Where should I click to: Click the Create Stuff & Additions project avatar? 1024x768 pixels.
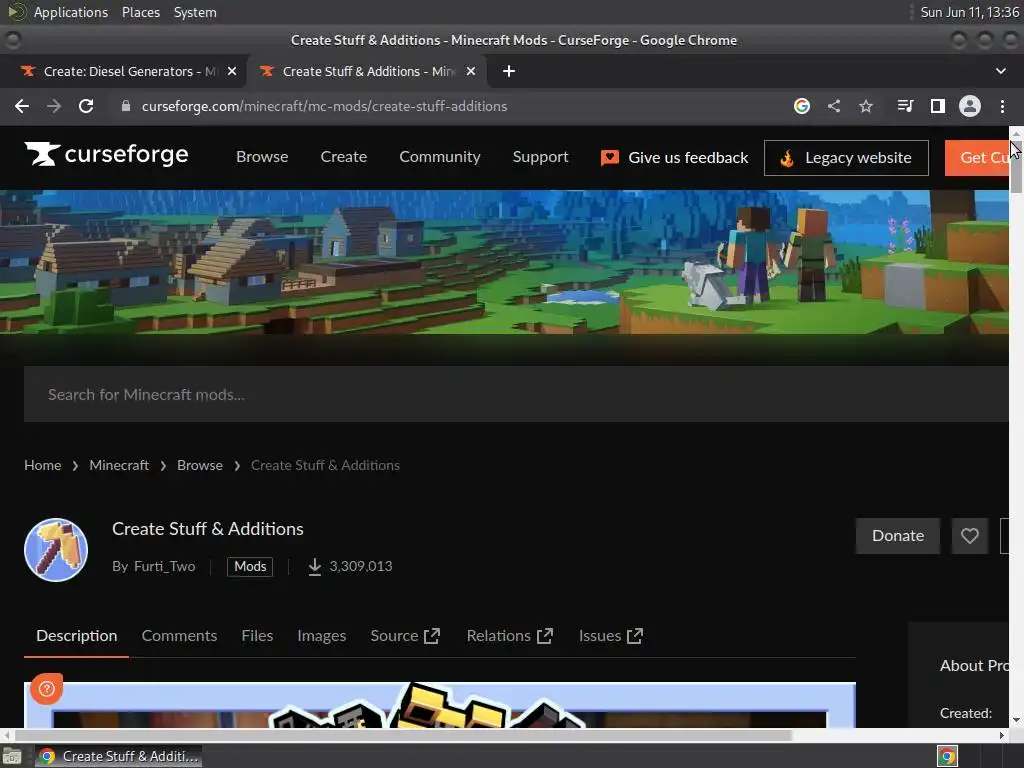[x=56, y=550]
